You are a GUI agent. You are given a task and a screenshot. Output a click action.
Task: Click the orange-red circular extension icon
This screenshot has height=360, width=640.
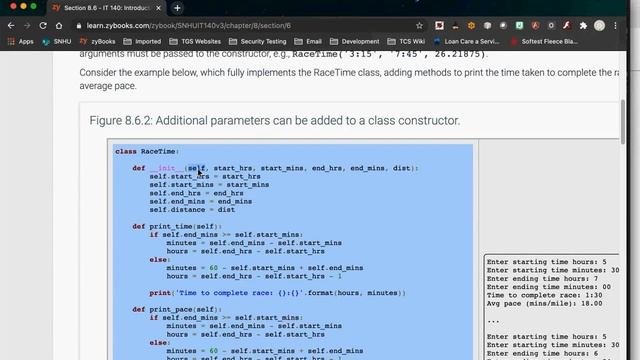point(535,25)
